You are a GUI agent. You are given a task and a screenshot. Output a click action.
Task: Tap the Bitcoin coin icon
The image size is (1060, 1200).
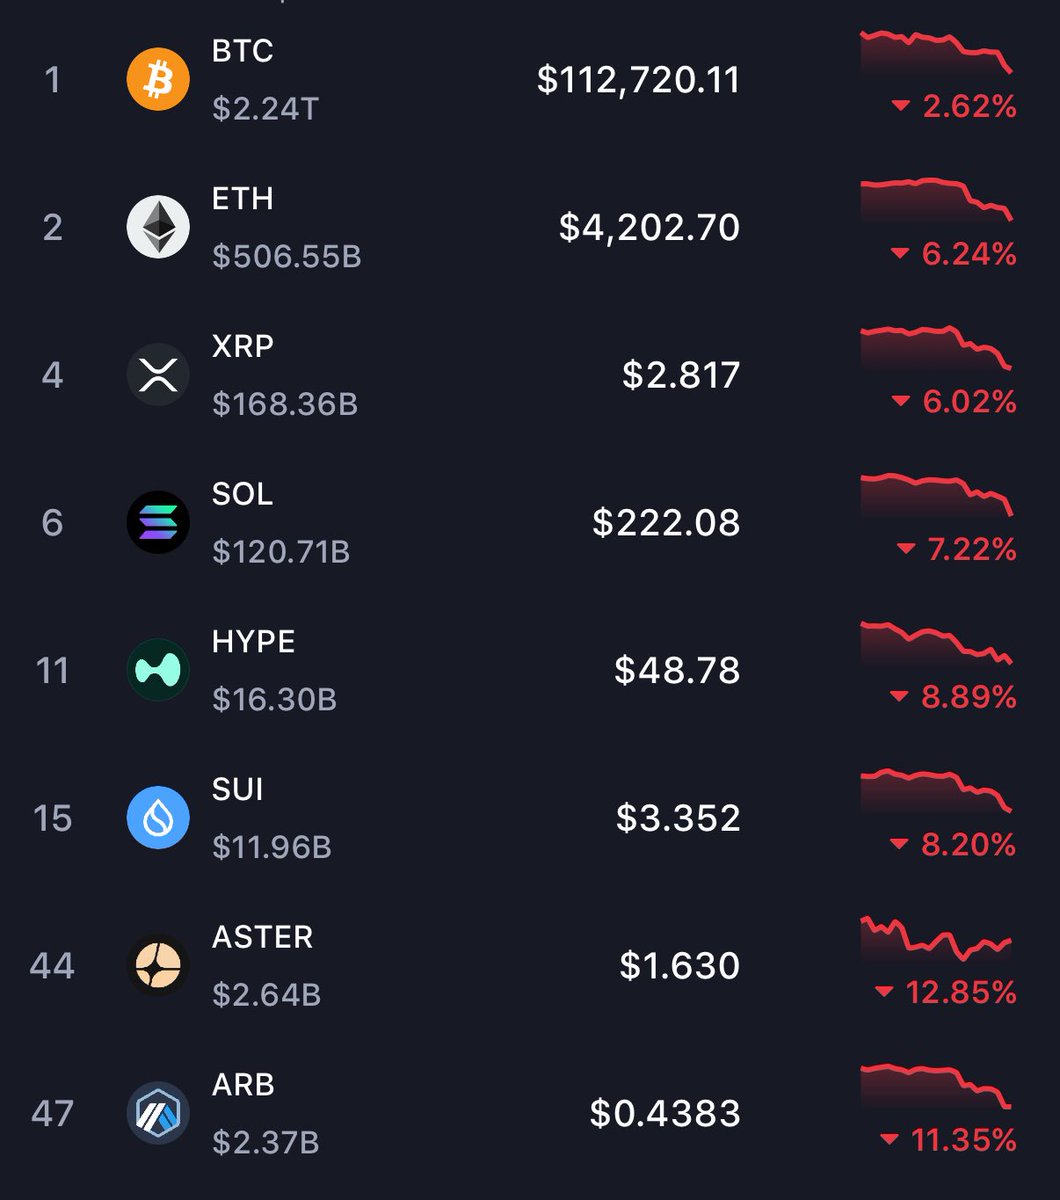(x=158, y=79)
